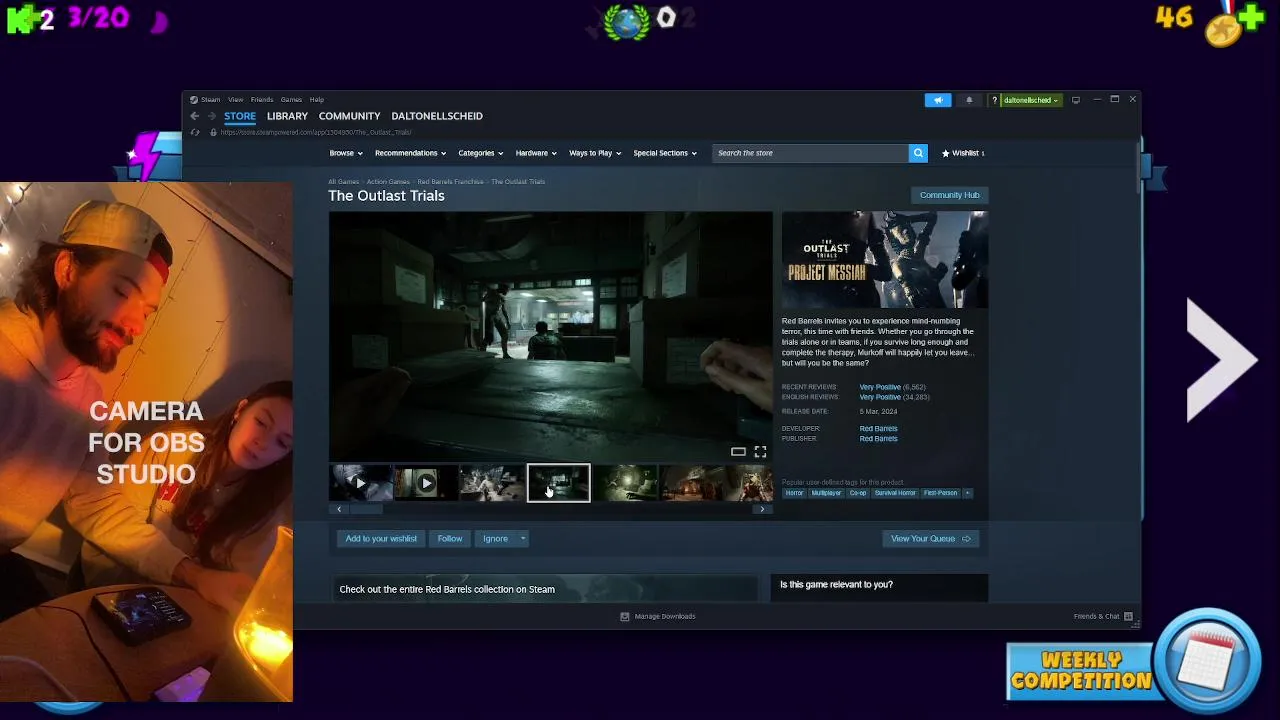Open the View menu
The width and height of the screenshot is (1280, 720).
pyautogui.click(x=235, y=100)
